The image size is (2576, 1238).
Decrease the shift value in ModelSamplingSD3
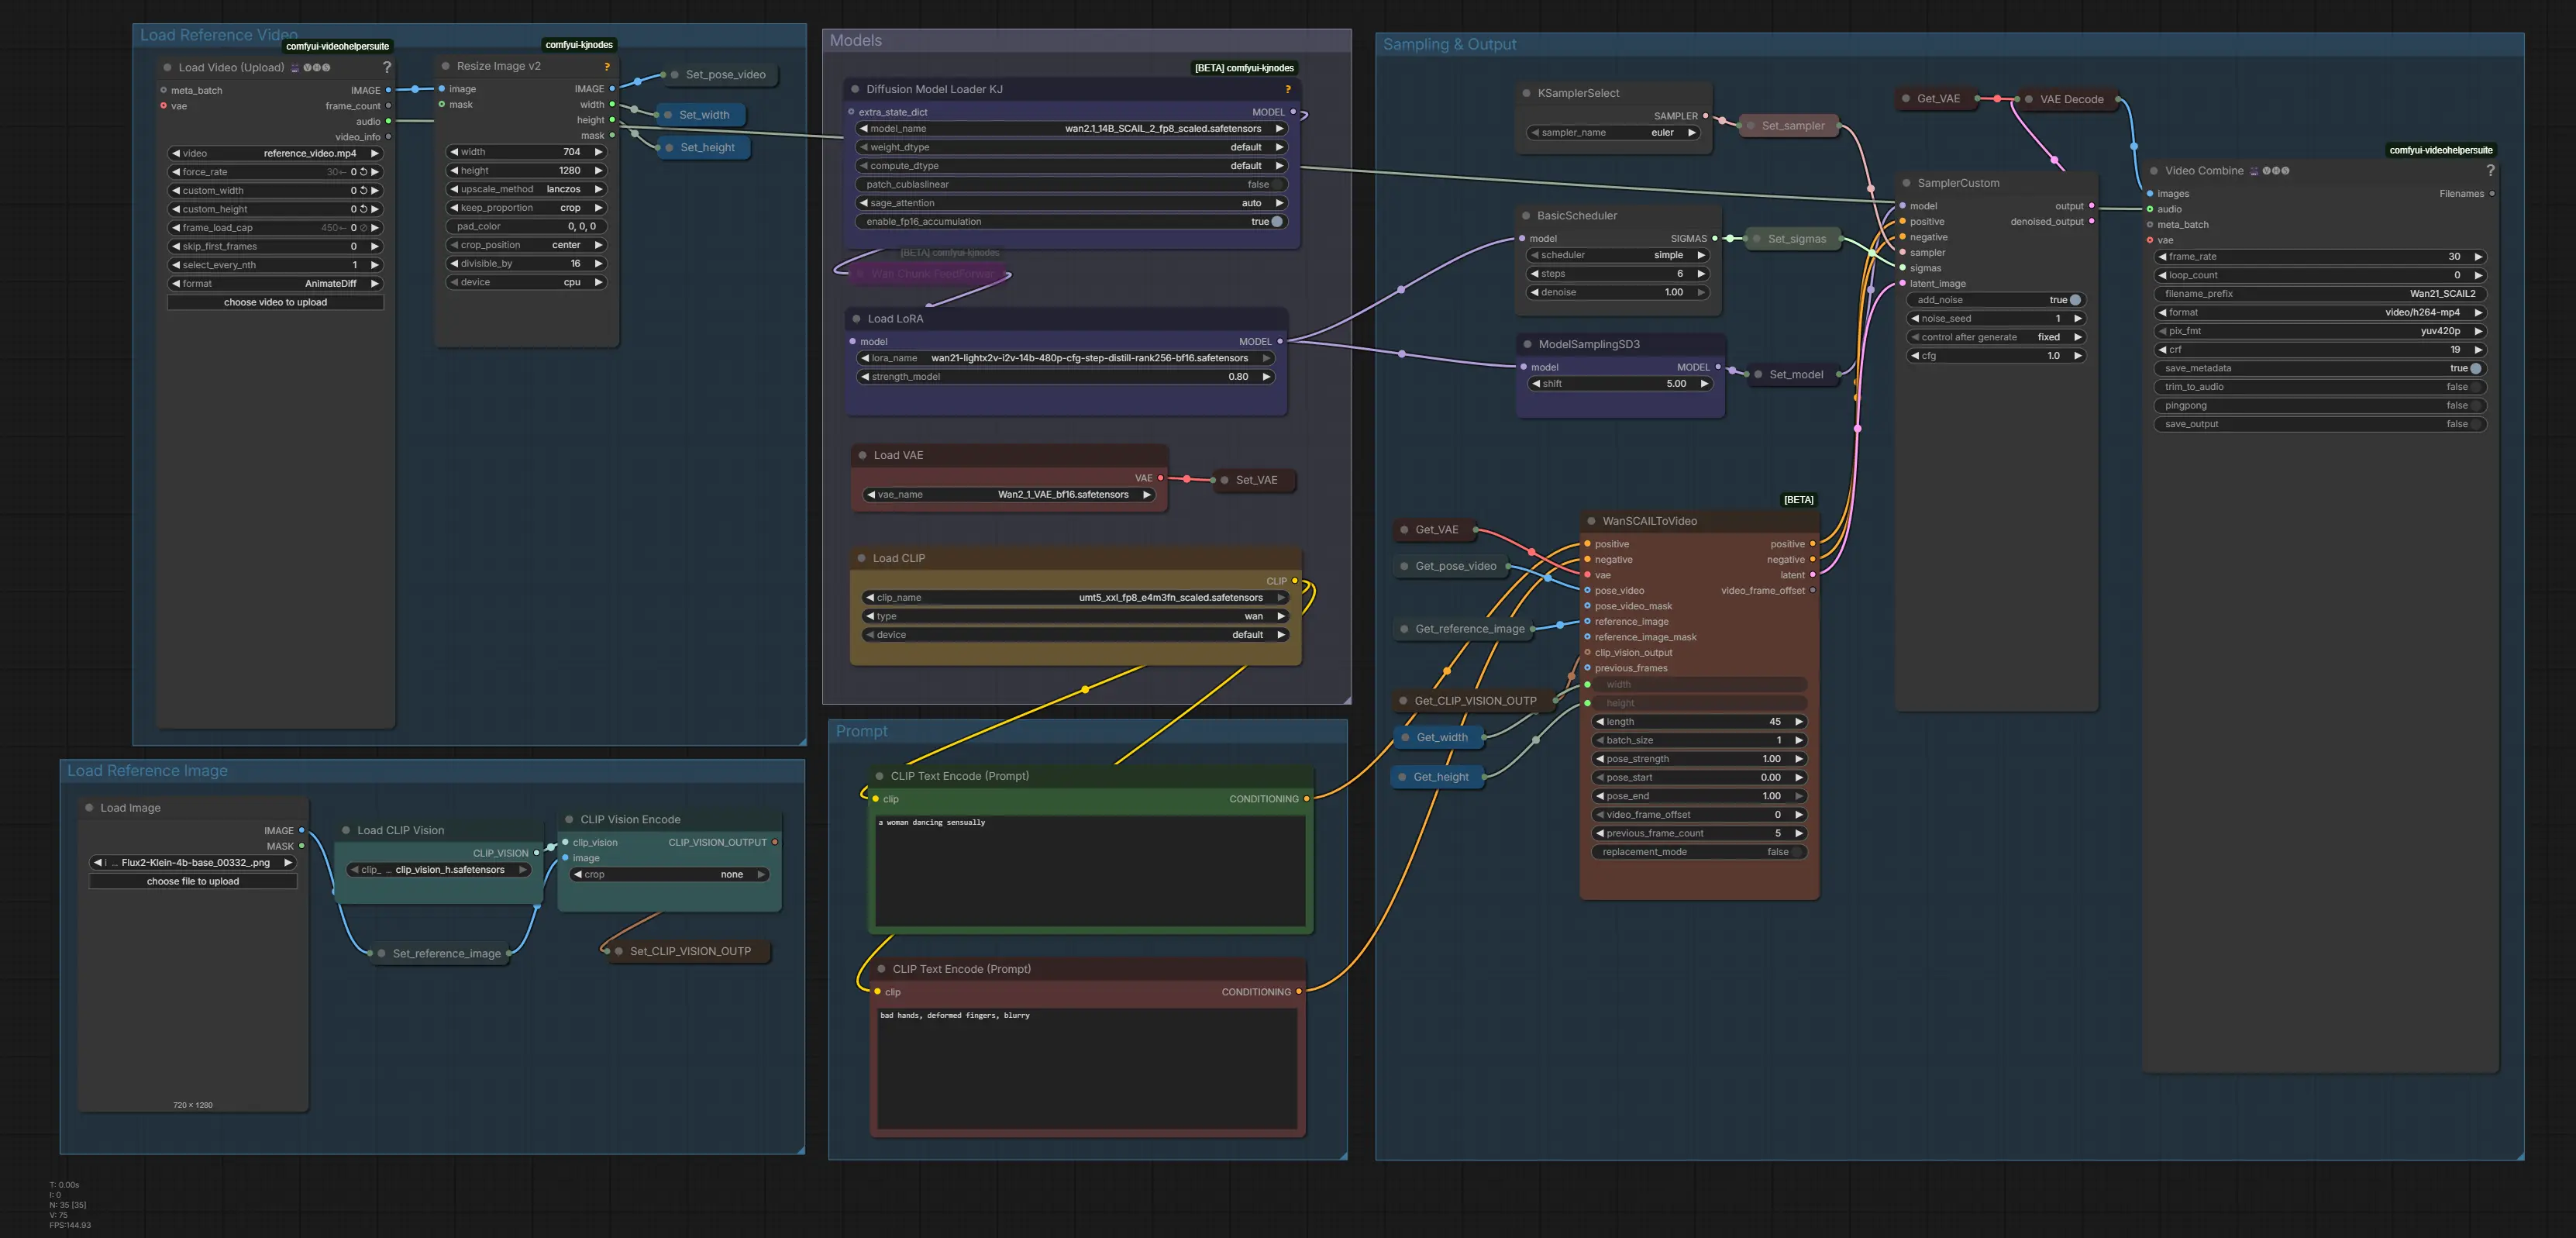1536,384
